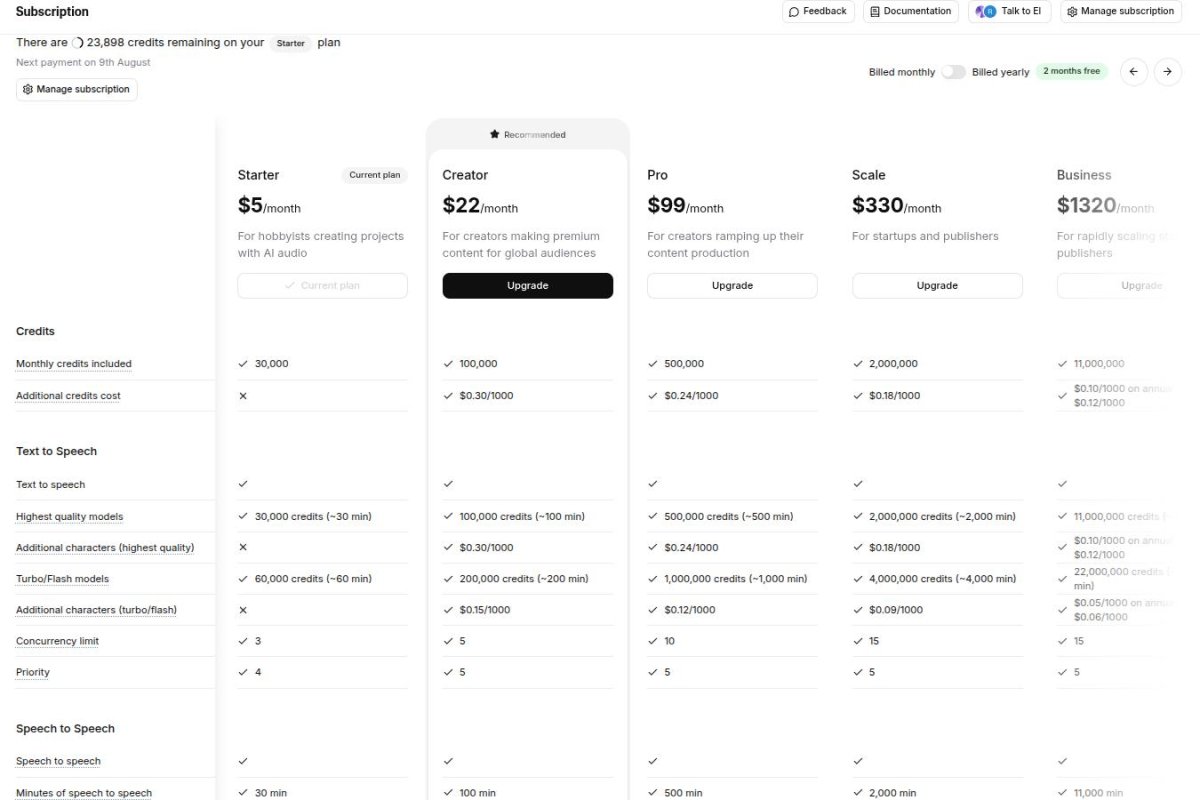This screenshot has height=800, width=1200.
Task: Upgrade to the Scale plan
Action: 937,285
